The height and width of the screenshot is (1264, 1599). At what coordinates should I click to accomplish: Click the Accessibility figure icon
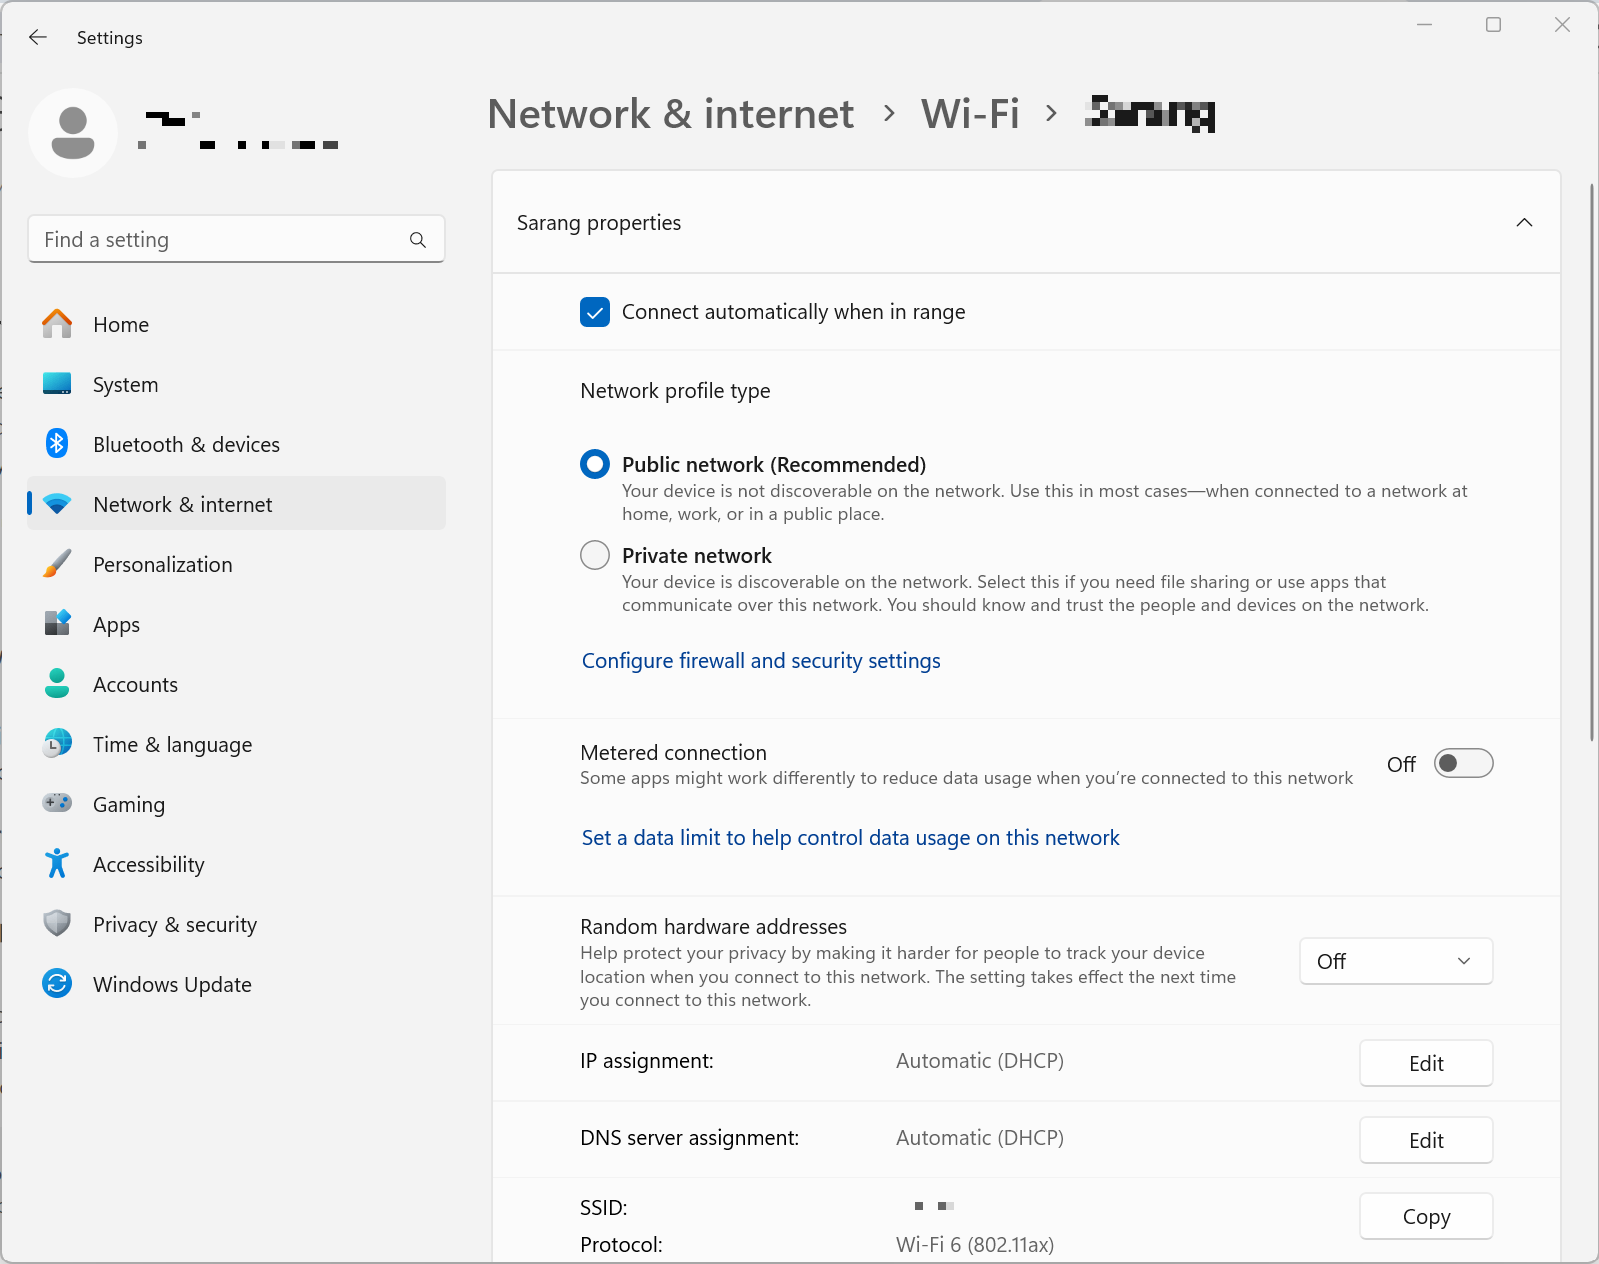pyautogui.click(x=57, y=864)
